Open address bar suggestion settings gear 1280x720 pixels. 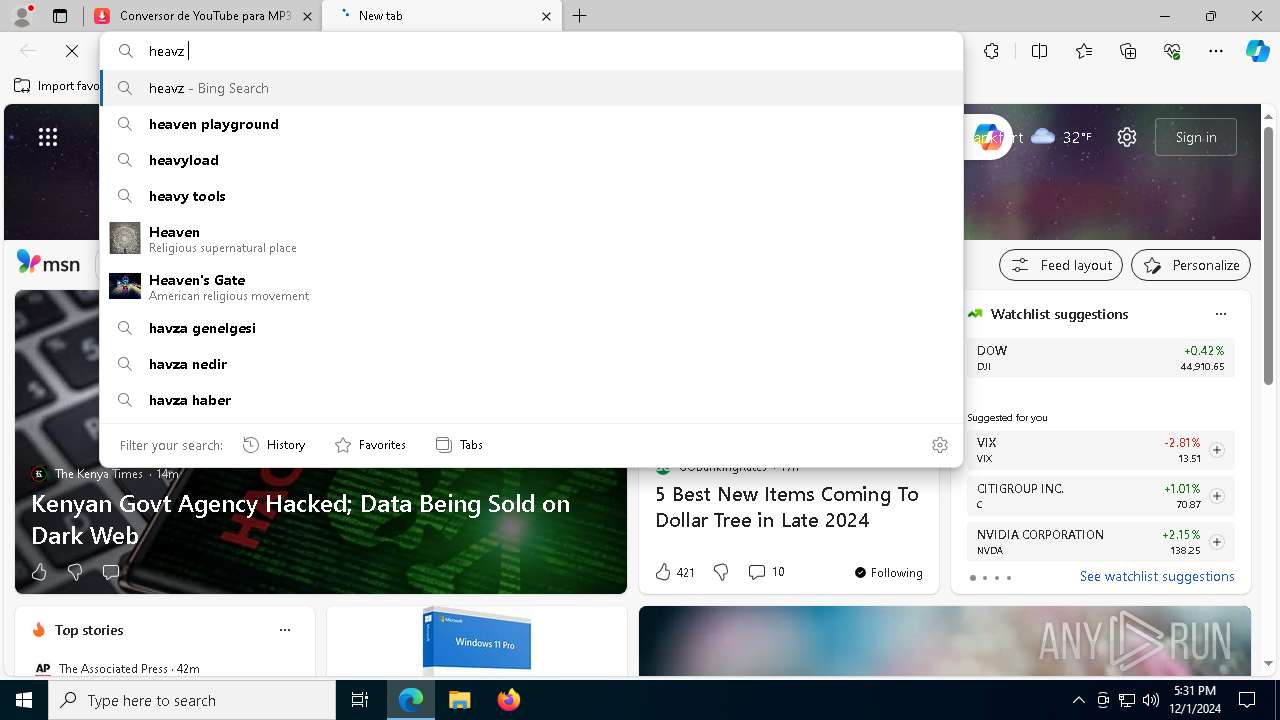[x=939, y=445]
